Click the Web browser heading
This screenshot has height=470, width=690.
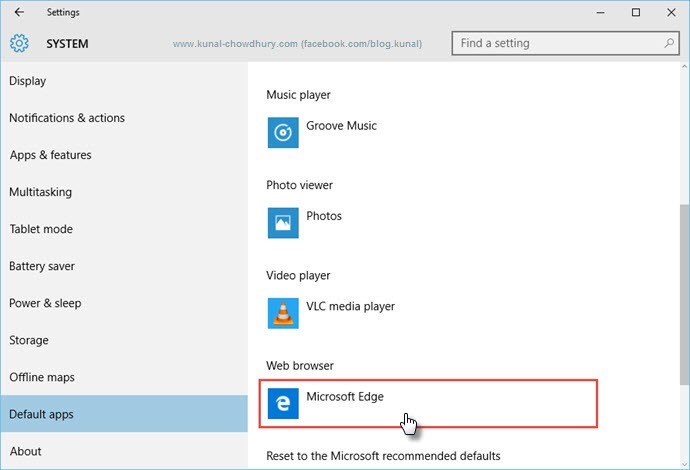[x=300, y=366]
